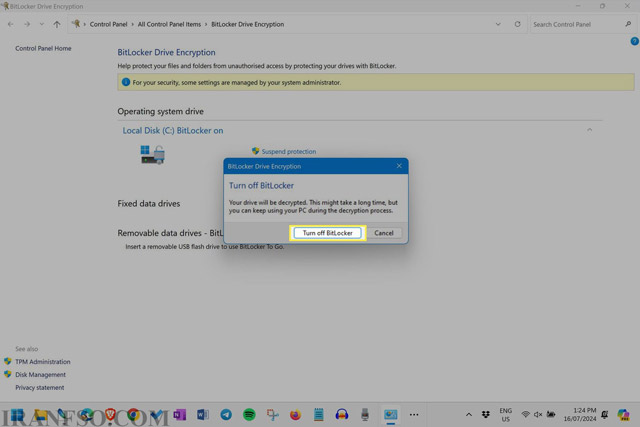Collapse the Local Disk (C:) section chevron

pyautogui.click(x=589, y=130)
